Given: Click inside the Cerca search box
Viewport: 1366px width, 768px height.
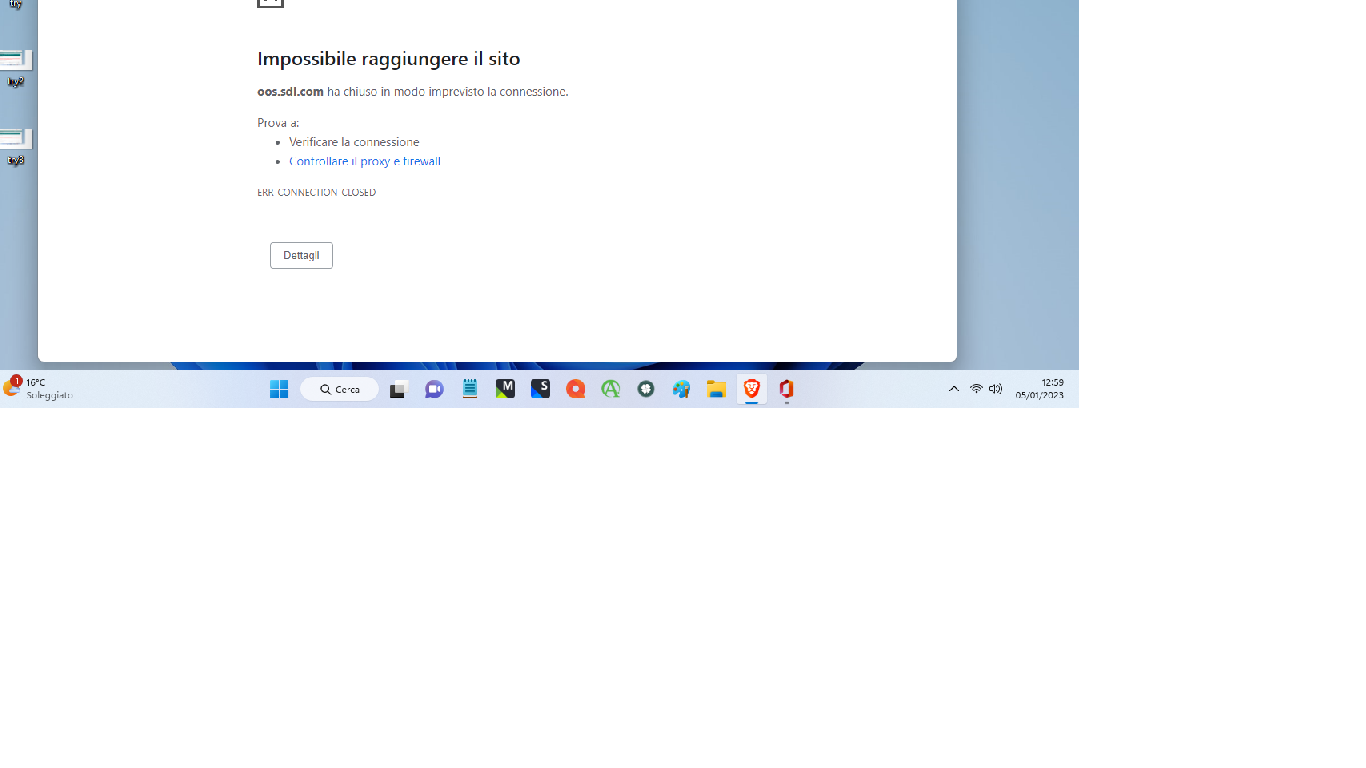Looking at the screenshot, I should click(339, 389).
